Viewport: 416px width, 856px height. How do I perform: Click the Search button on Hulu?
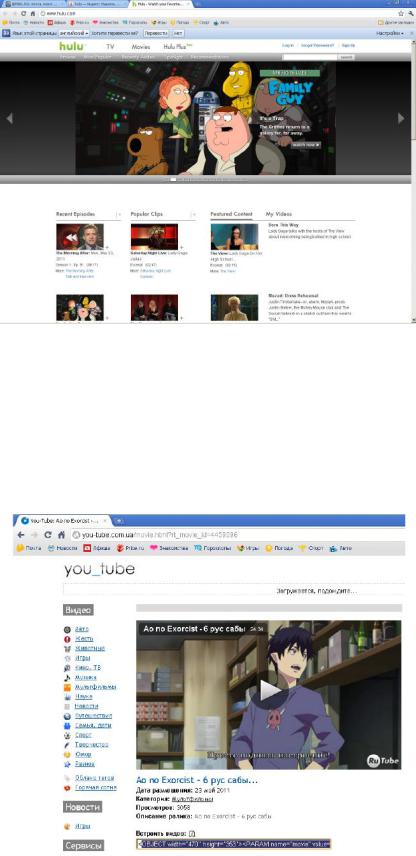pos(347,57)
